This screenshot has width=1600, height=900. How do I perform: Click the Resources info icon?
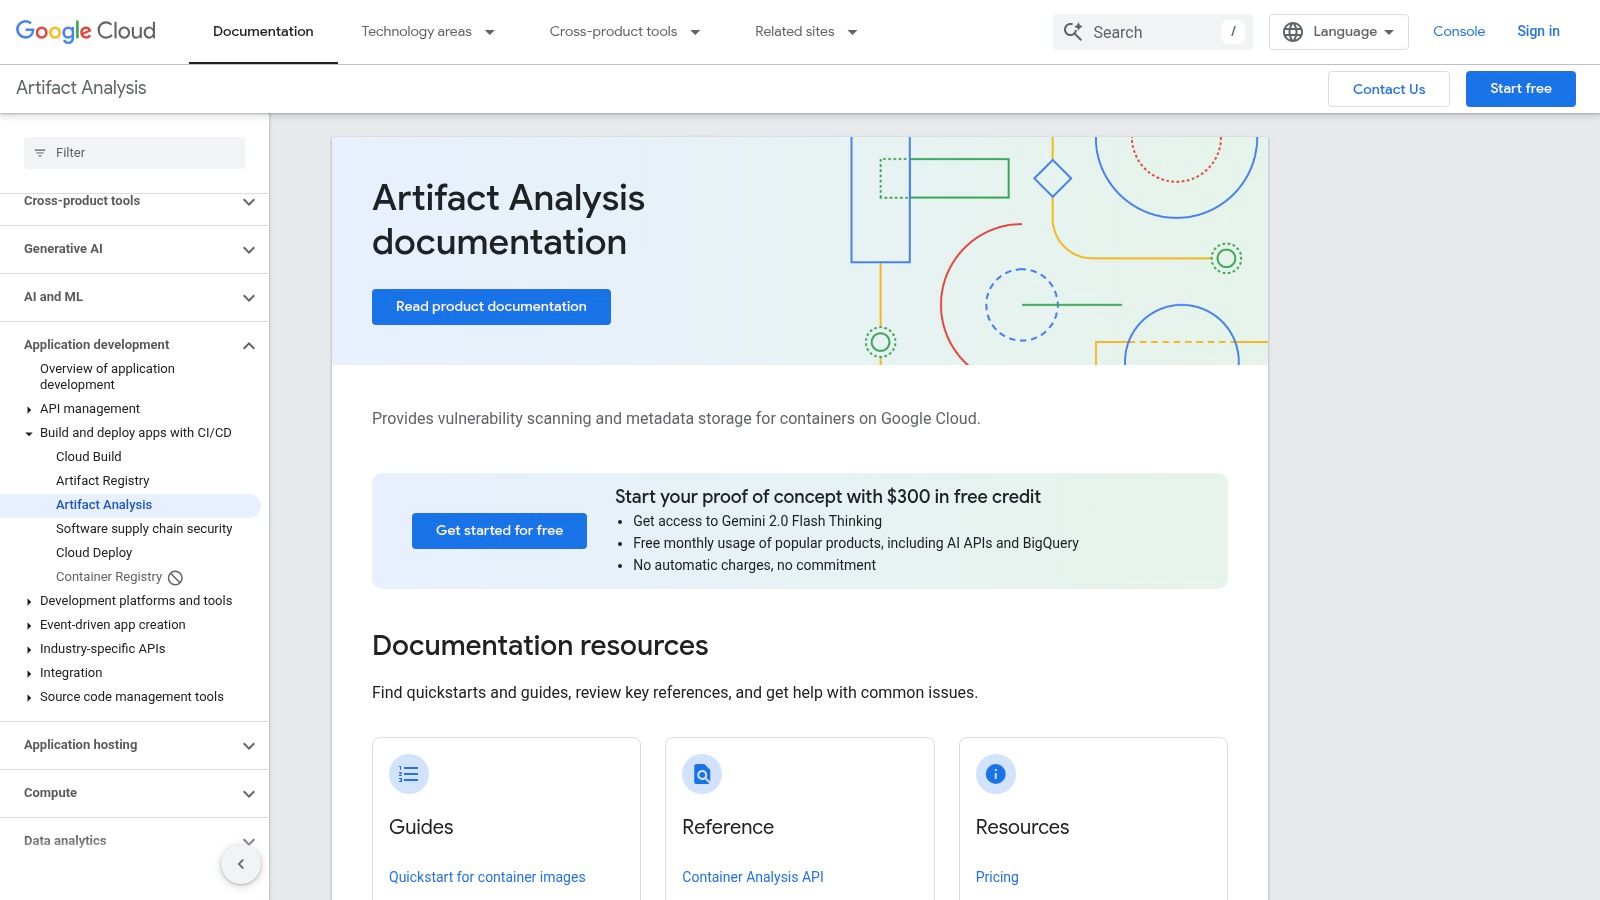(x=995, y=774)
